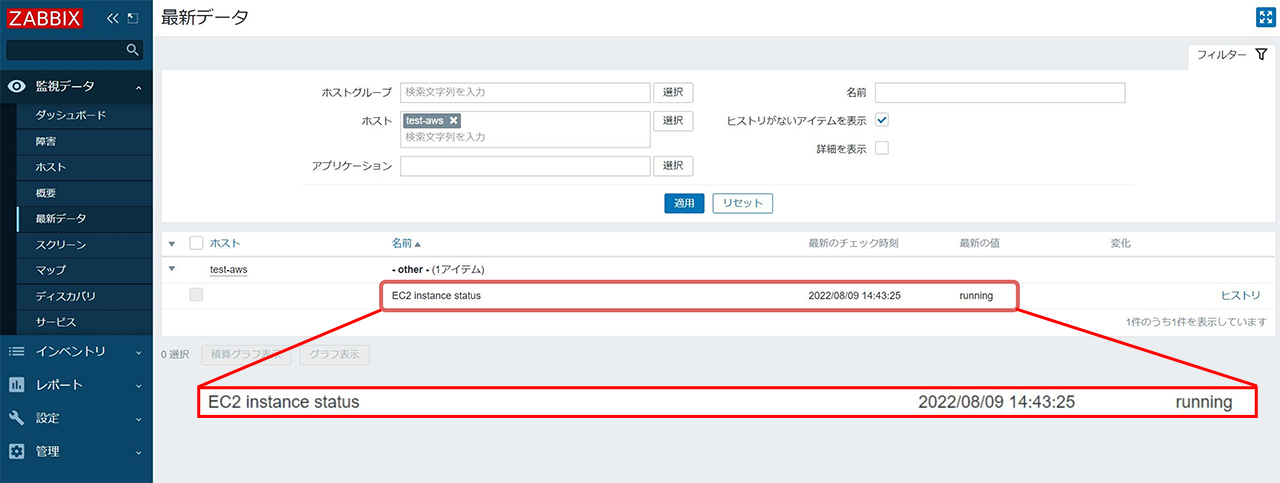This screenshot has width=1280, height=483.
Task: Collapse all groups via header triangle
Action: (171, 243)
